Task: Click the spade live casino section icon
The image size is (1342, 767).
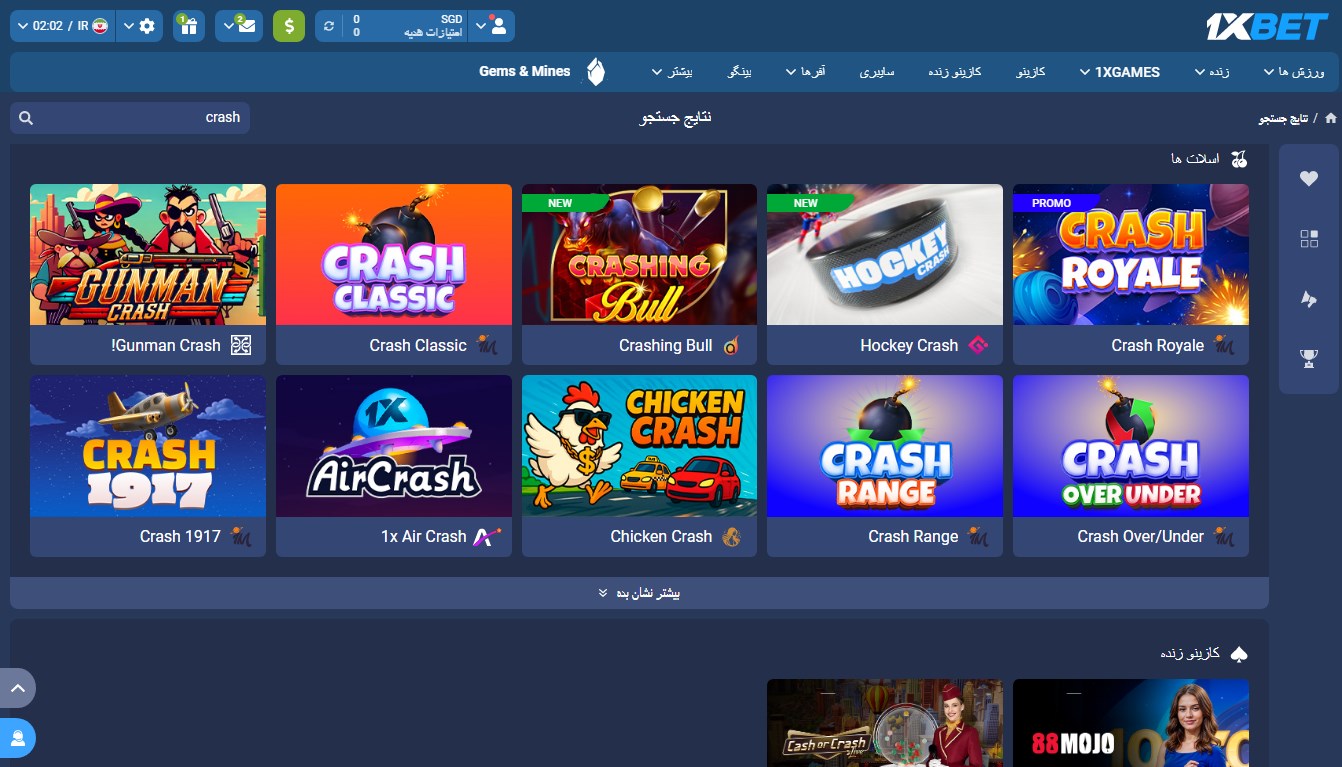Action: click(1239, 653)
